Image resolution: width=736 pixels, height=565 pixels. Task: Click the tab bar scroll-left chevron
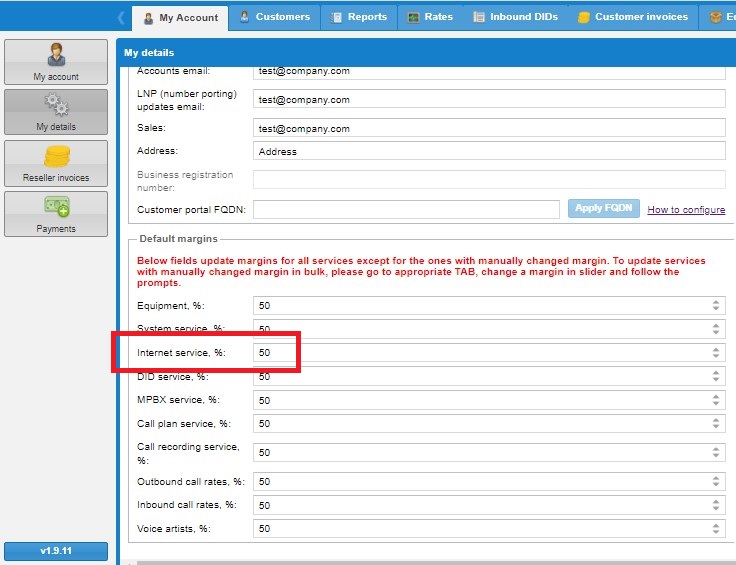point(121,17)
